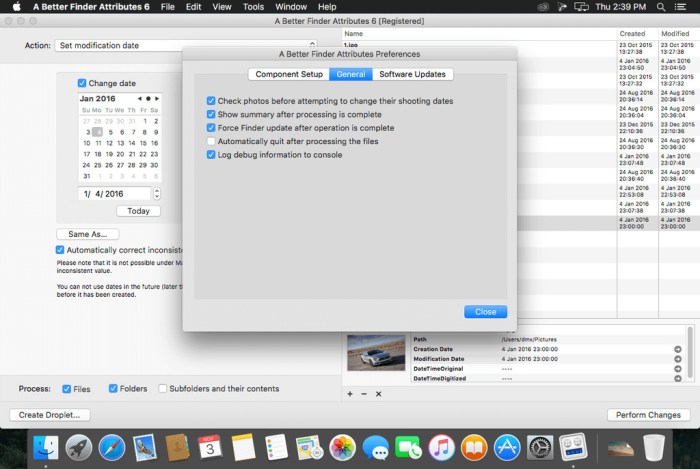Click the car image thumbnail preview
This screenshot has height=469, width=700.
[x=376, y=353]
